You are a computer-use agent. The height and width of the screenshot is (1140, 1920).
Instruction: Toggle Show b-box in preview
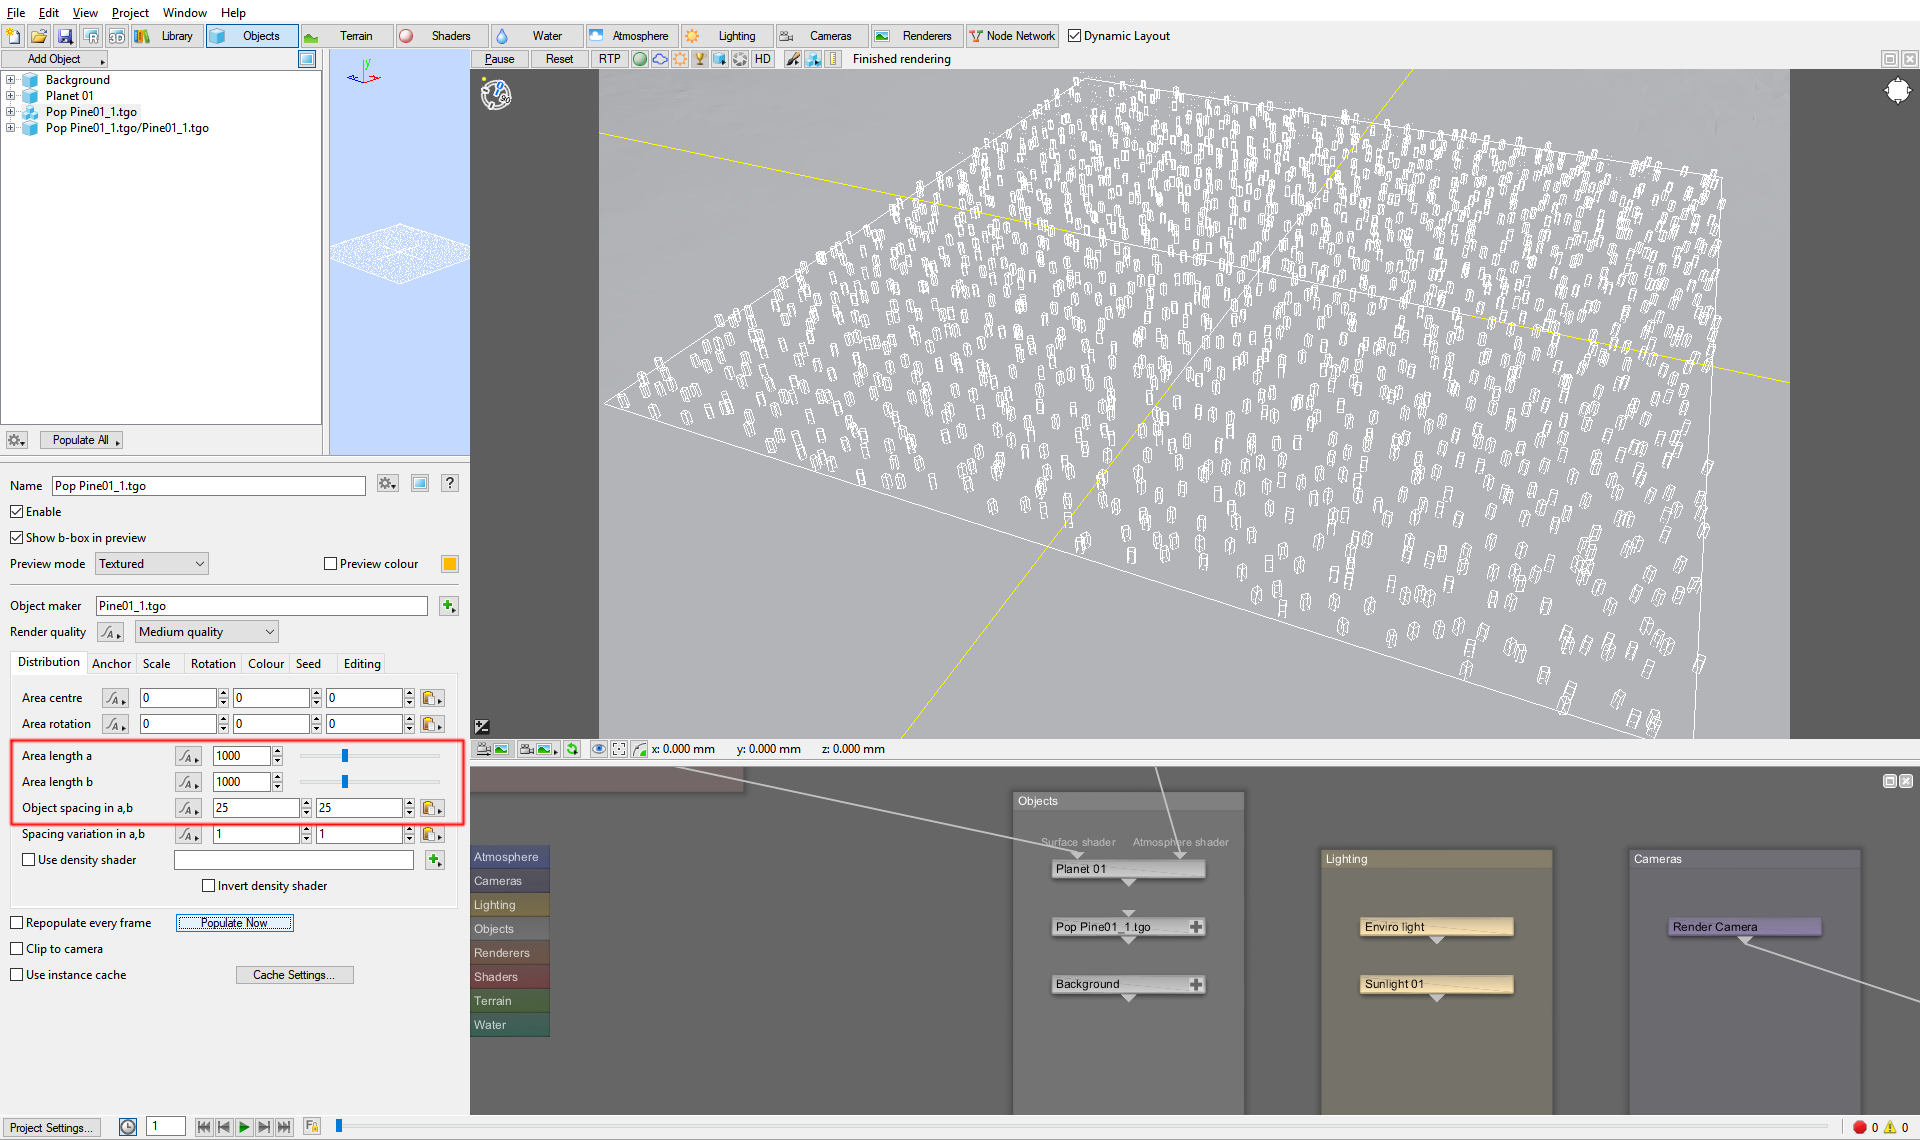(17, 538)
